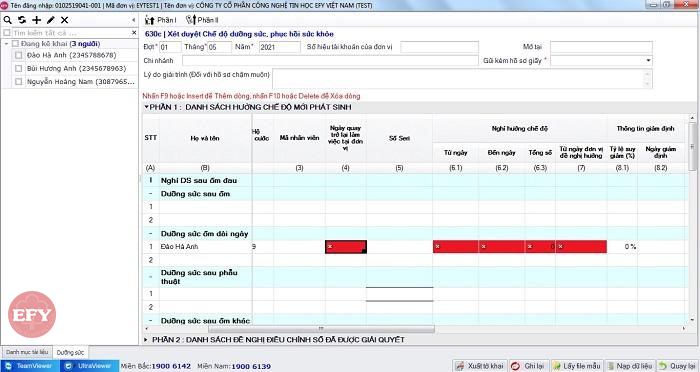Click the Số Seri column header
Image resolution: width=700 pixels, height=372 pixels.
(399, 138)
